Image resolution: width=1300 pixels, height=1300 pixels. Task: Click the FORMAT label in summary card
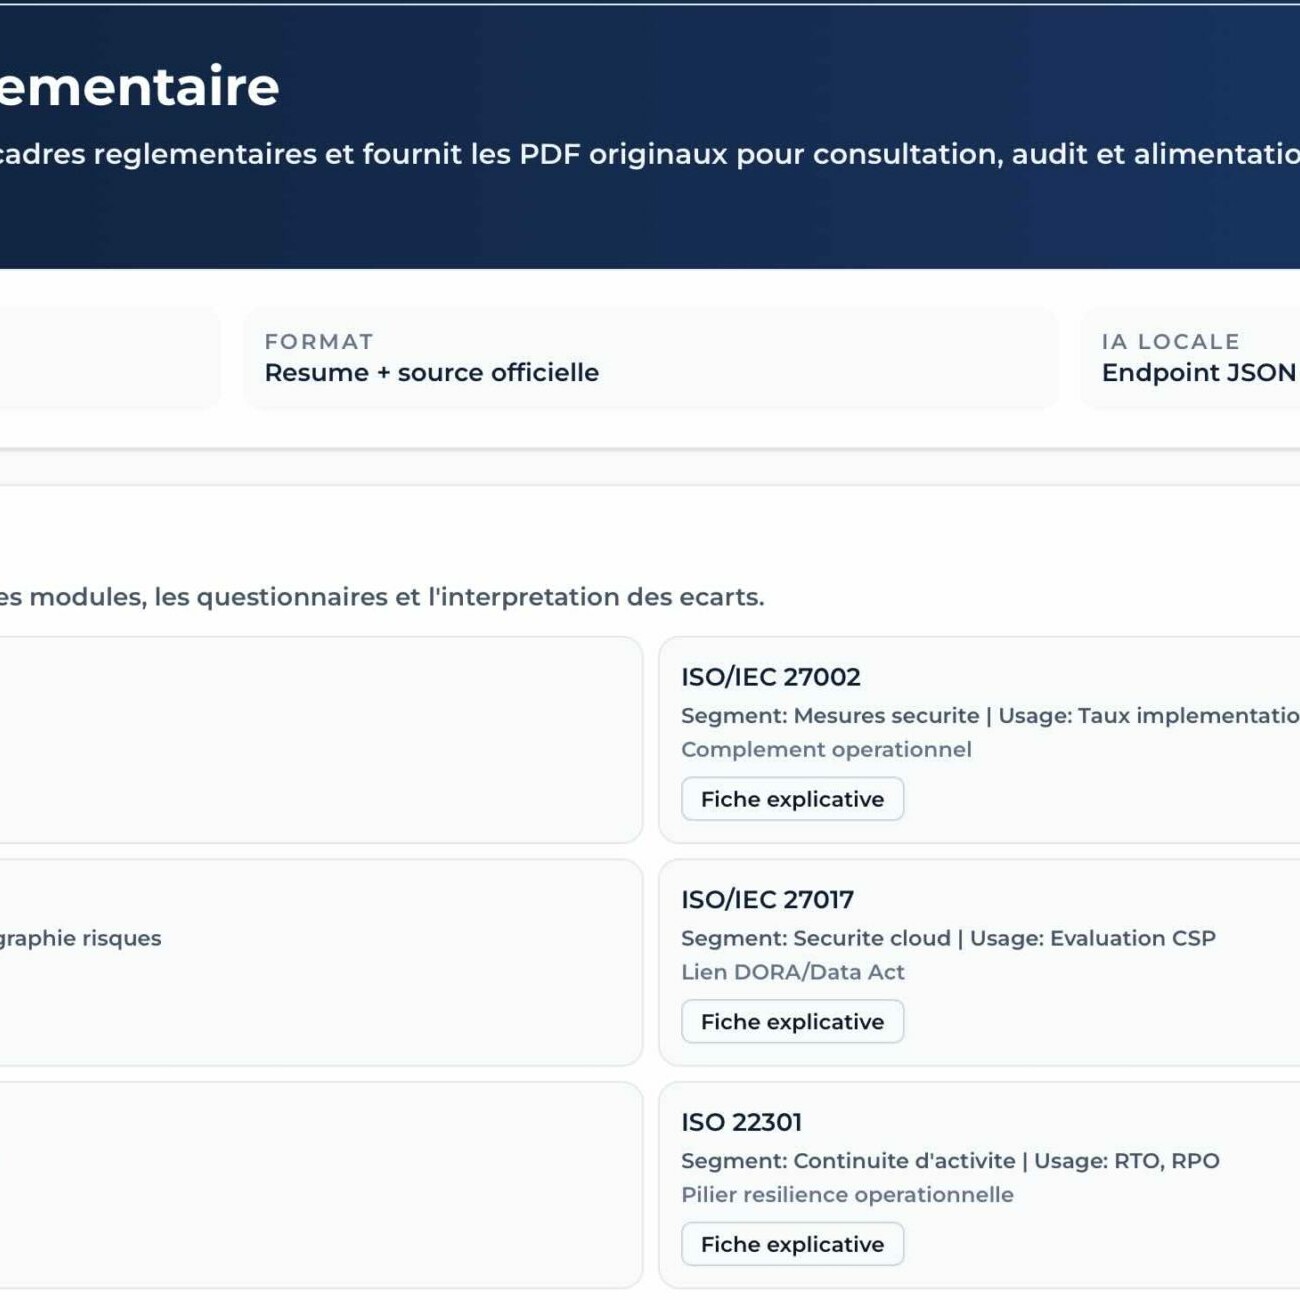tap(319, 342)
